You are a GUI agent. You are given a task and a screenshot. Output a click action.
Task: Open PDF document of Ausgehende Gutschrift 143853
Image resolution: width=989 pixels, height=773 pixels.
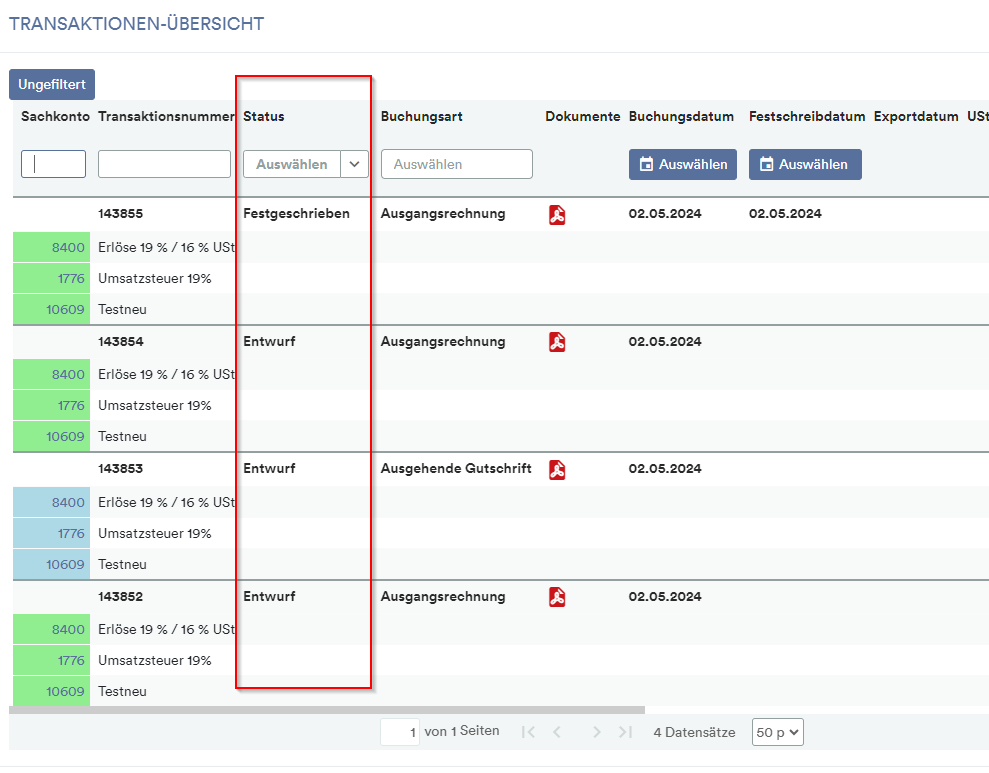coord(557,470)
